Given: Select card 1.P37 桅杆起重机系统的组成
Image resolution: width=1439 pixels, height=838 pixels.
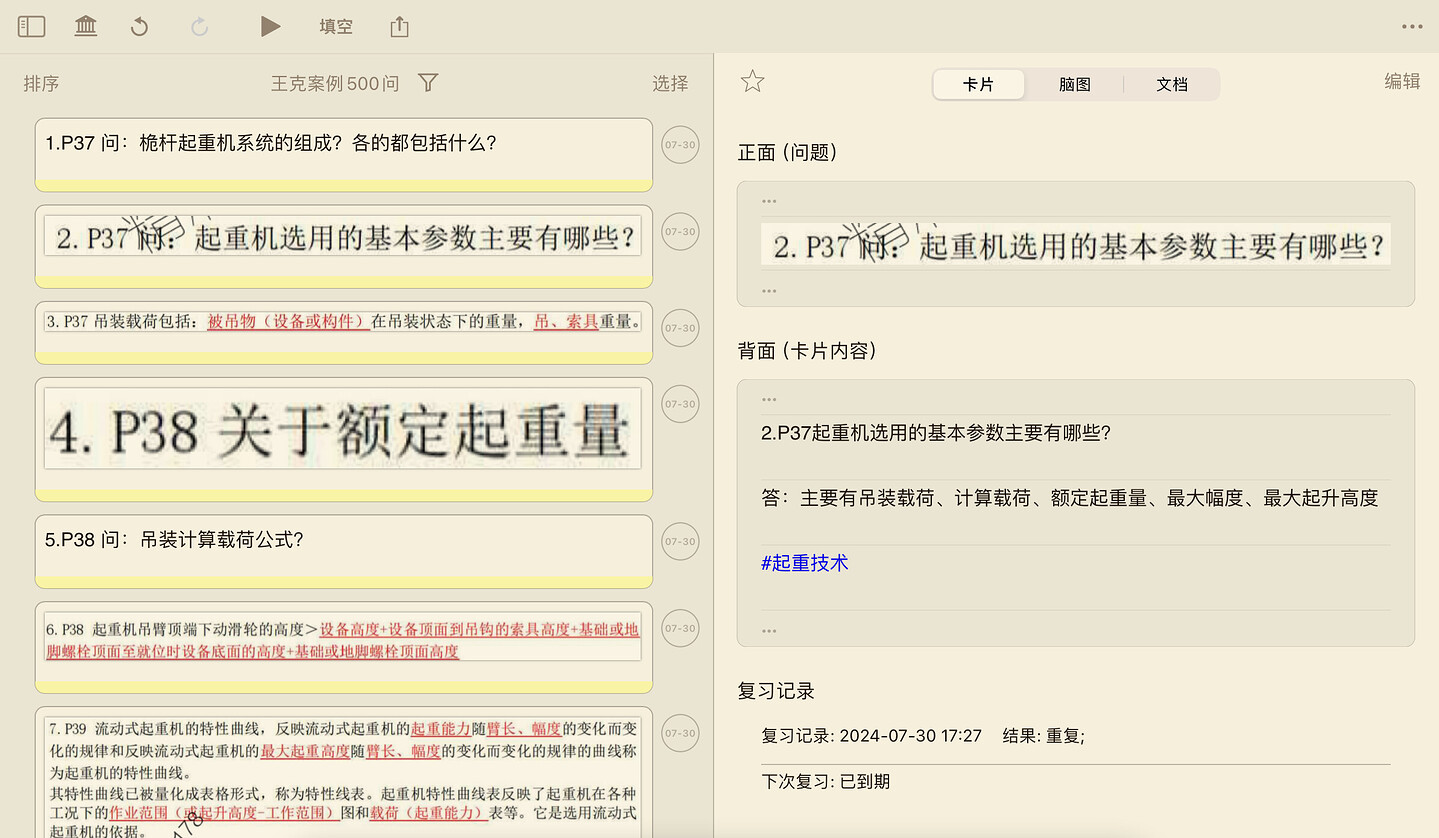Looking at the screenshot, I should (344, 154).
